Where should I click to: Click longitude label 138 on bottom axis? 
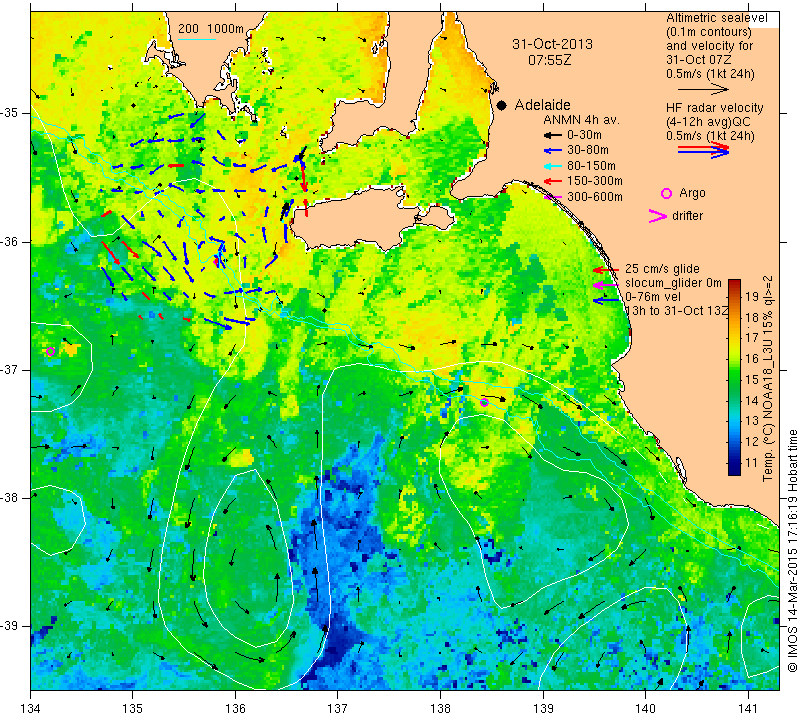pyautogui.click(x=440, y=709)
